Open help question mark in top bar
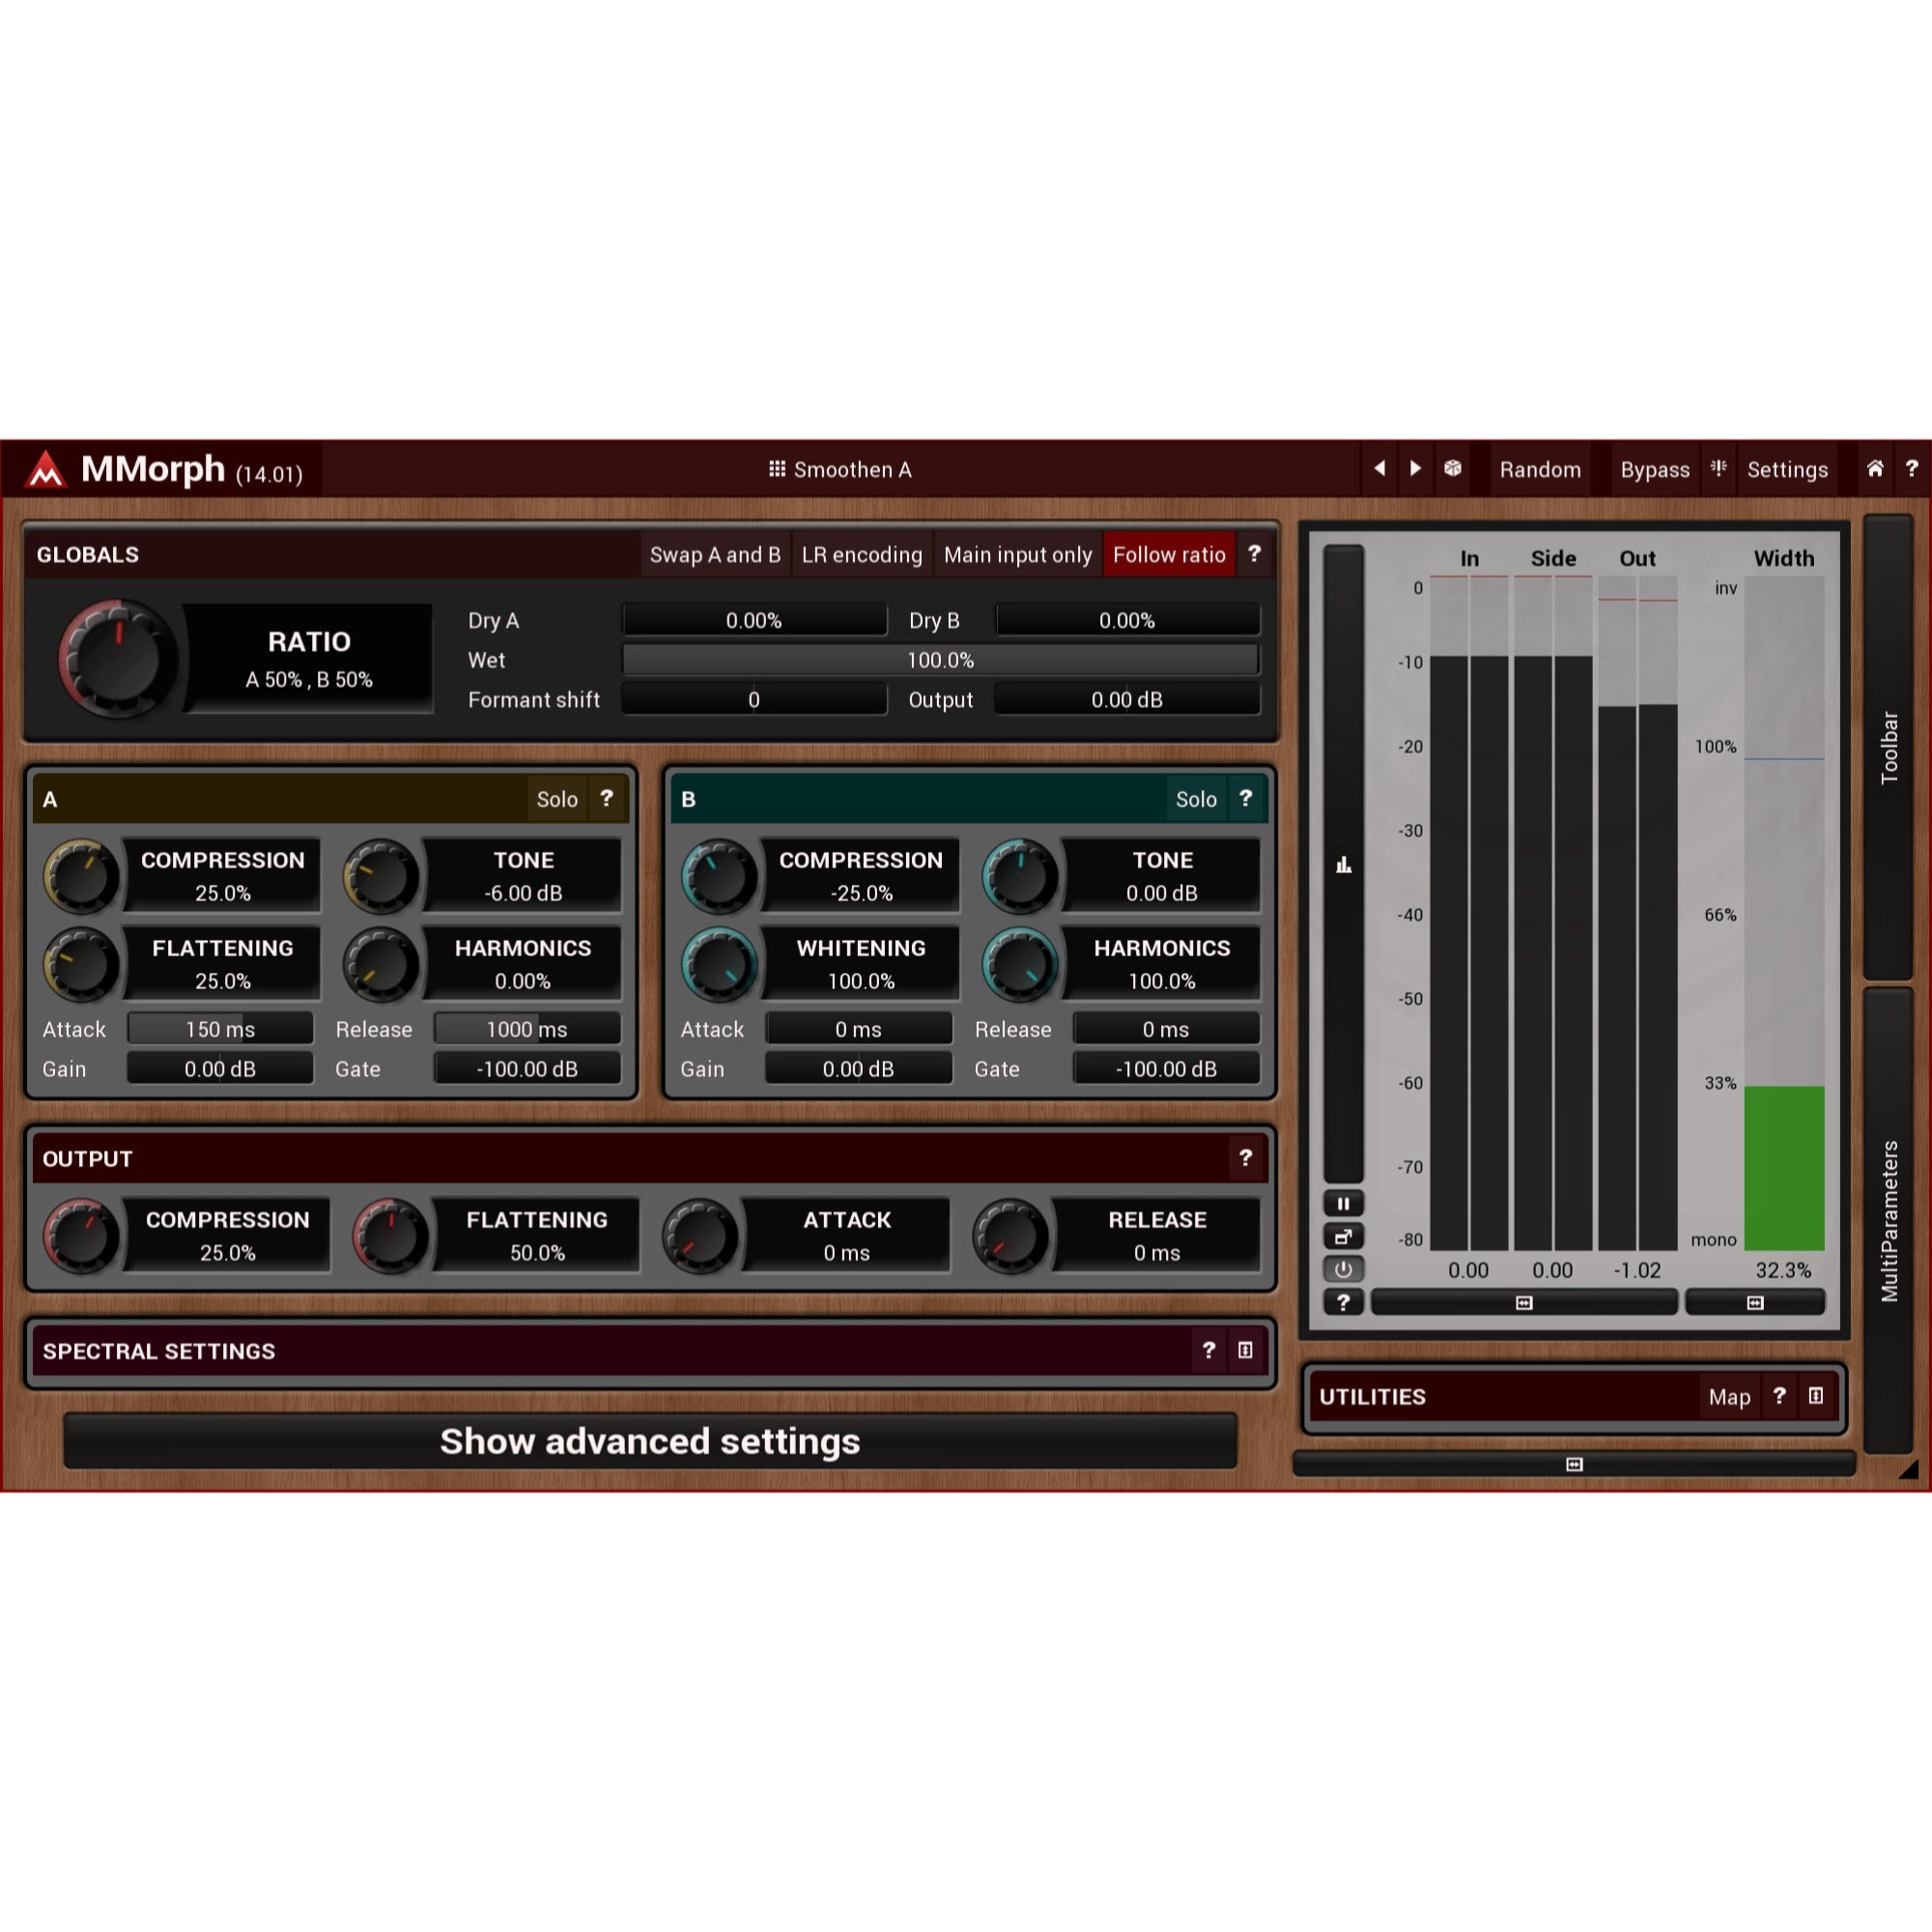This screenshot has height=1932, width=1932. (x=1911, y=468)
